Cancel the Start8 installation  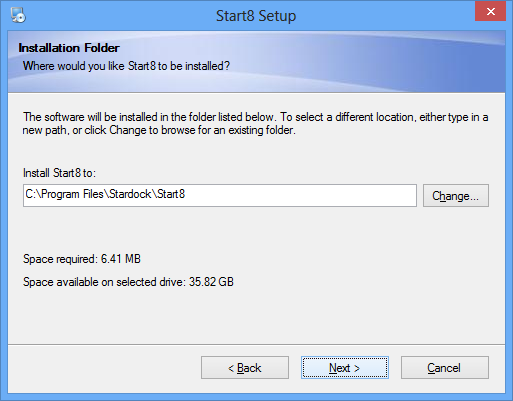(x=445, y=368)
